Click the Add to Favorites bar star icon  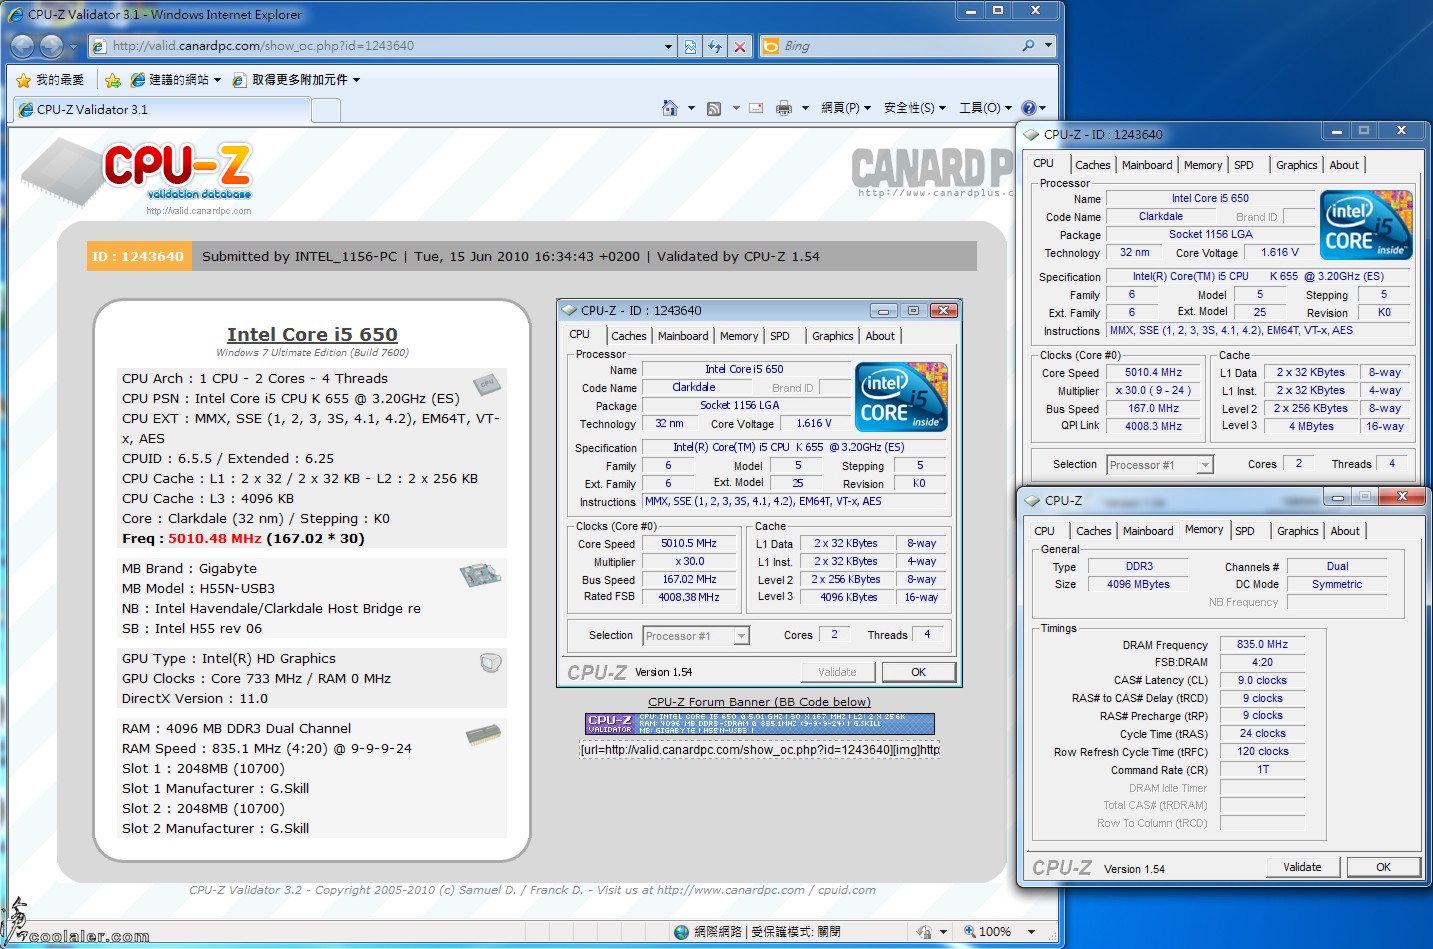[113, 80]
